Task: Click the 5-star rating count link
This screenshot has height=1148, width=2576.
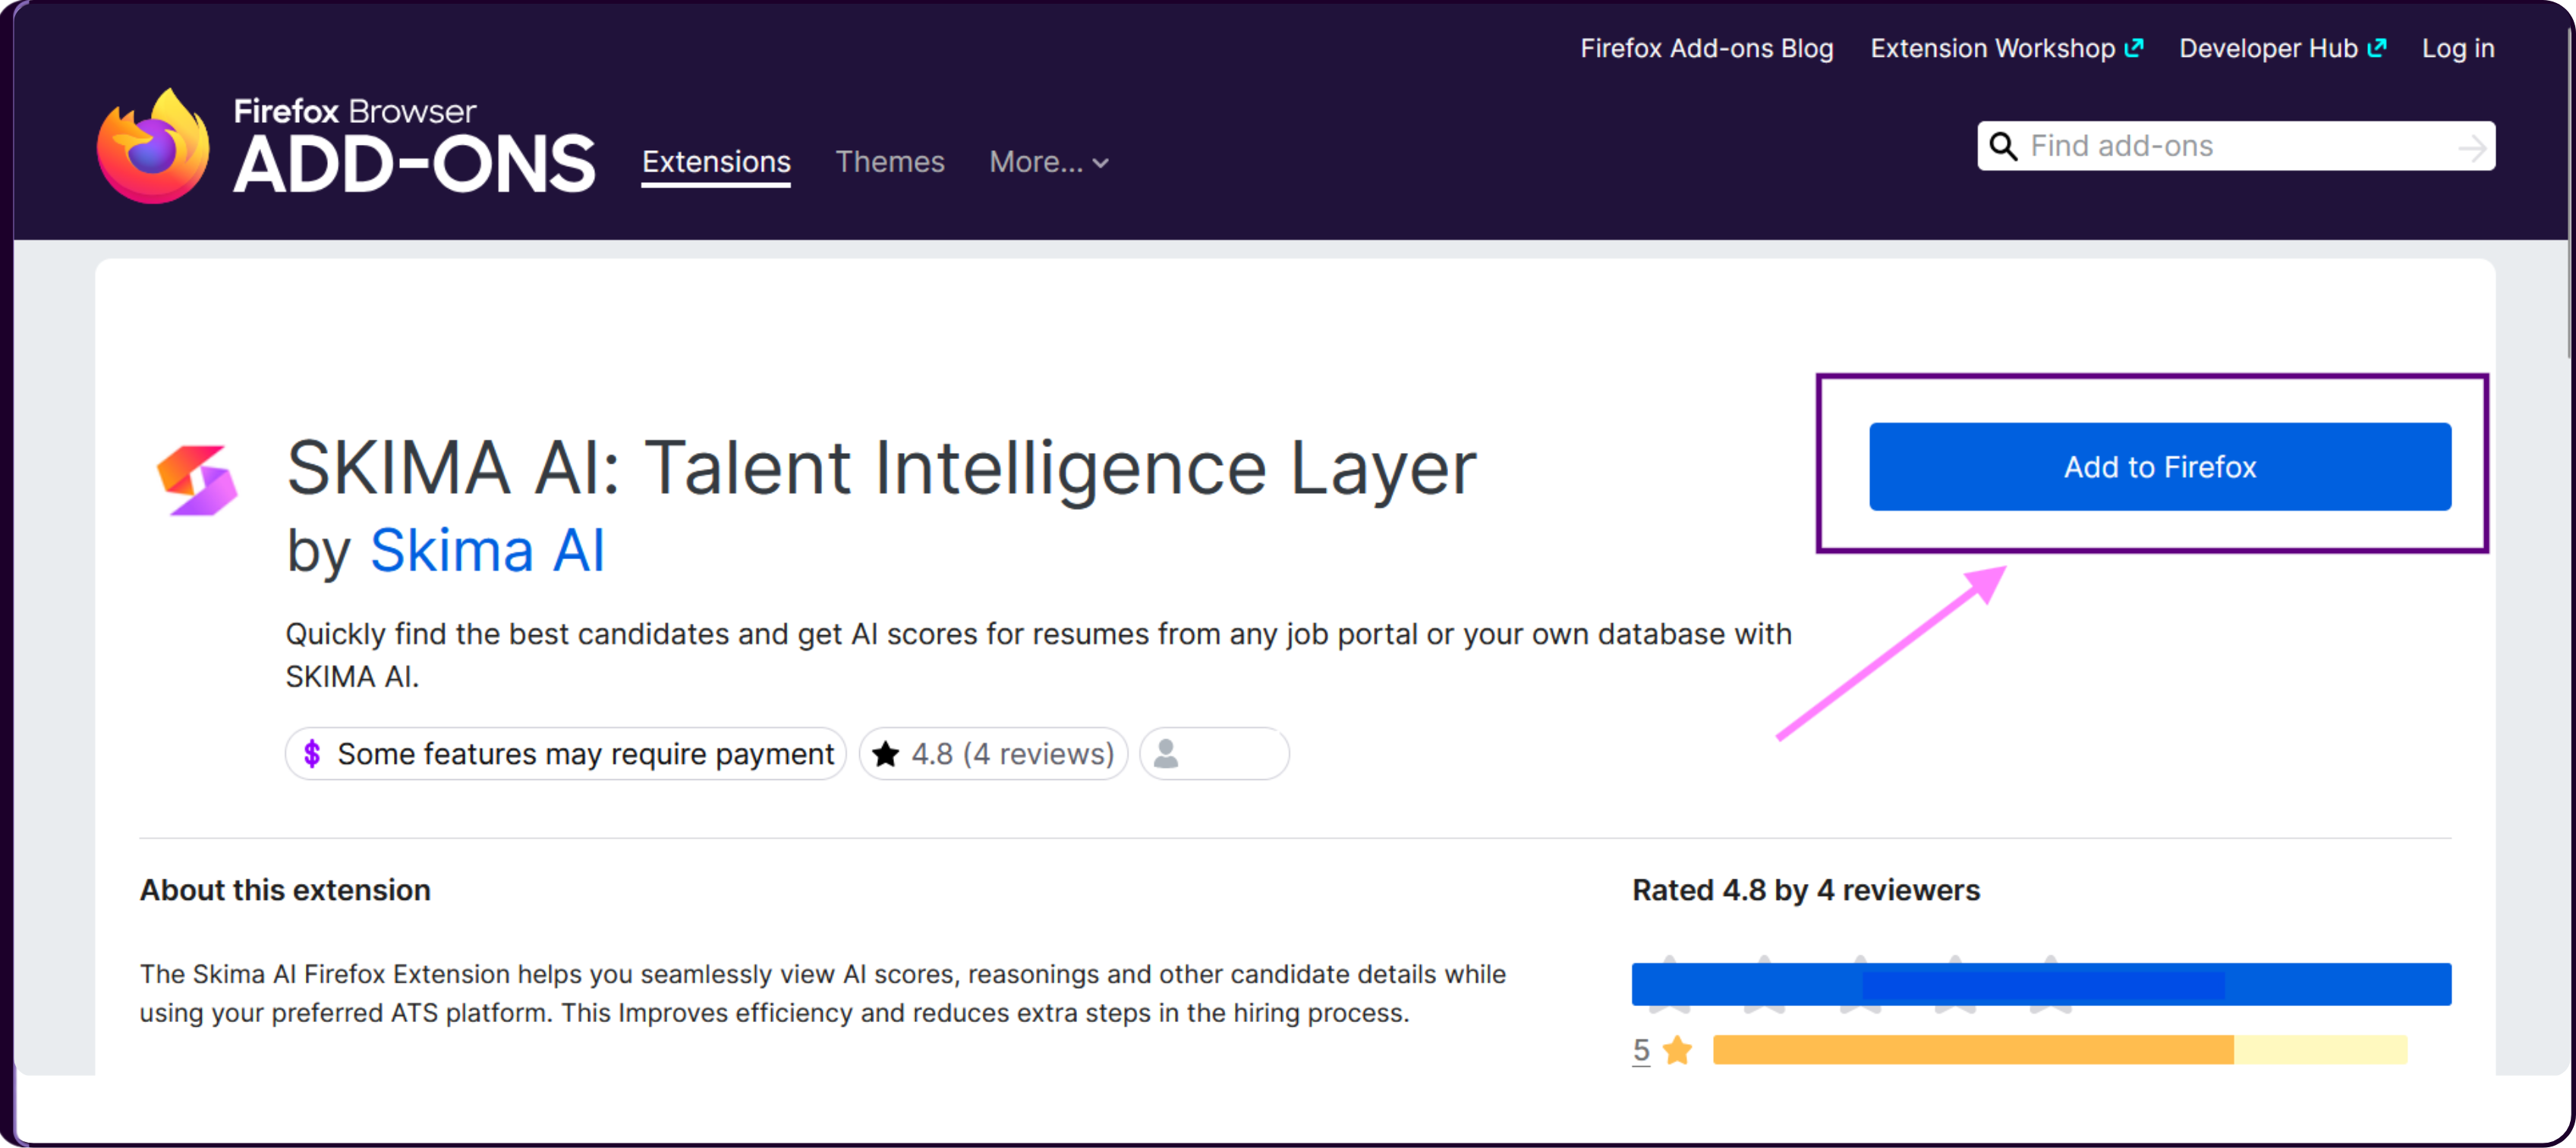Action: [1641, 1050]
